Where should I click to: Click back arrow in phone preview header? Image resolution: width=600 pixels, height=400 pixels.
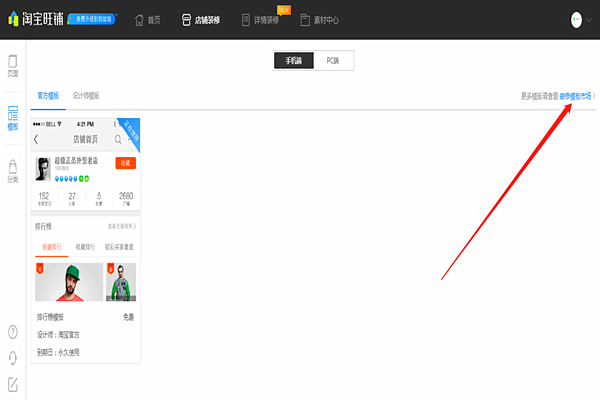click(x=37, y=139)
